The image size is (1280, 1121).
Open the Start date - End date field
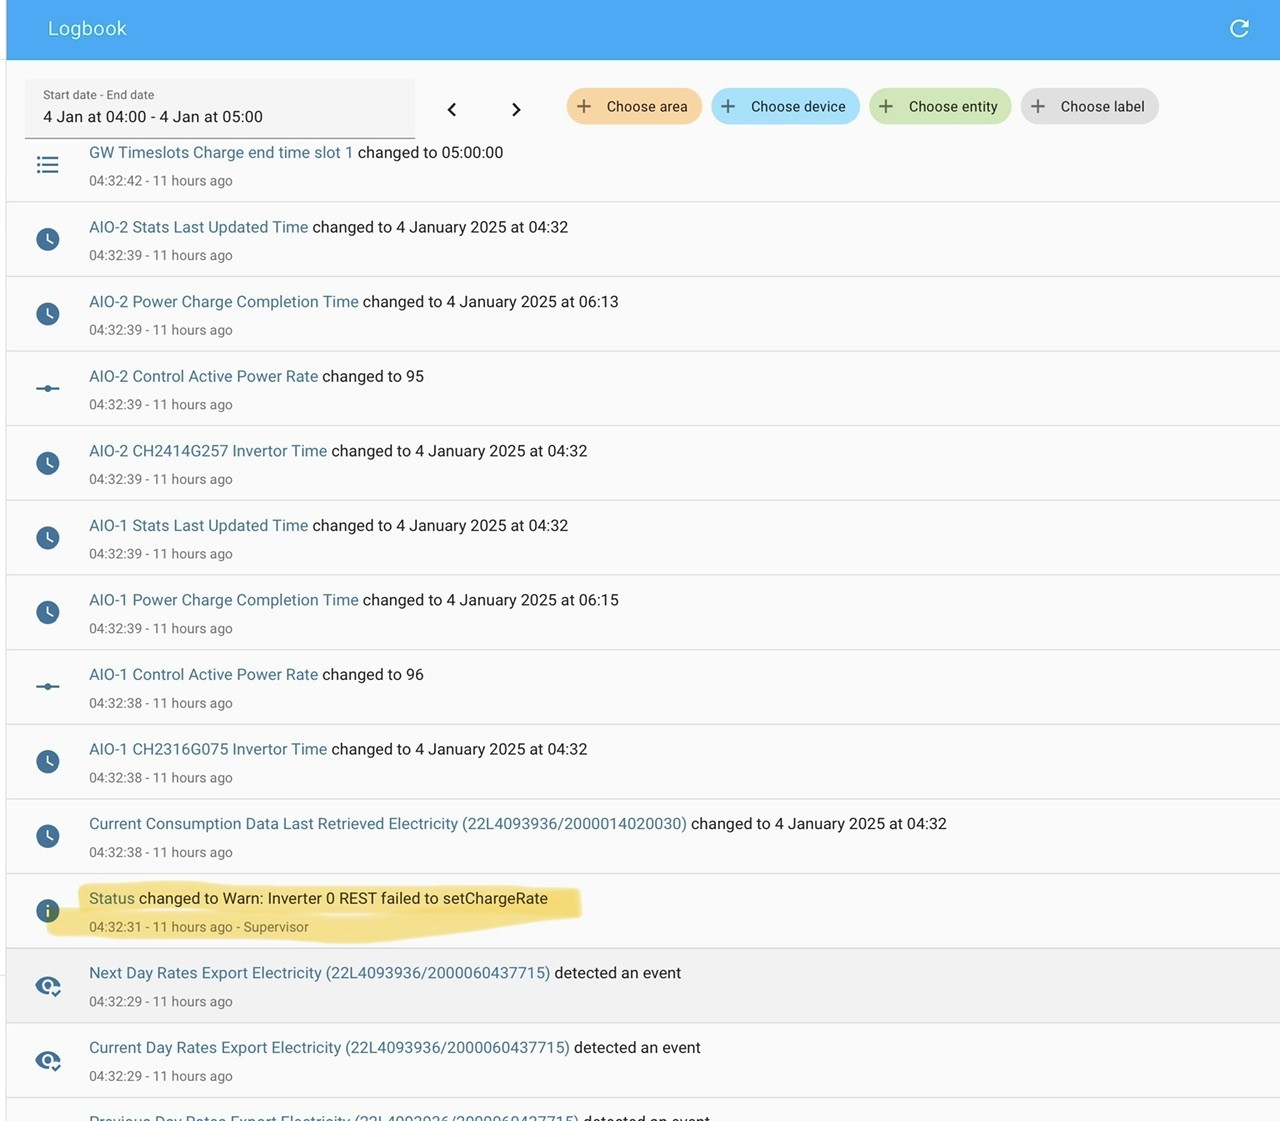(x=220, y=108)
